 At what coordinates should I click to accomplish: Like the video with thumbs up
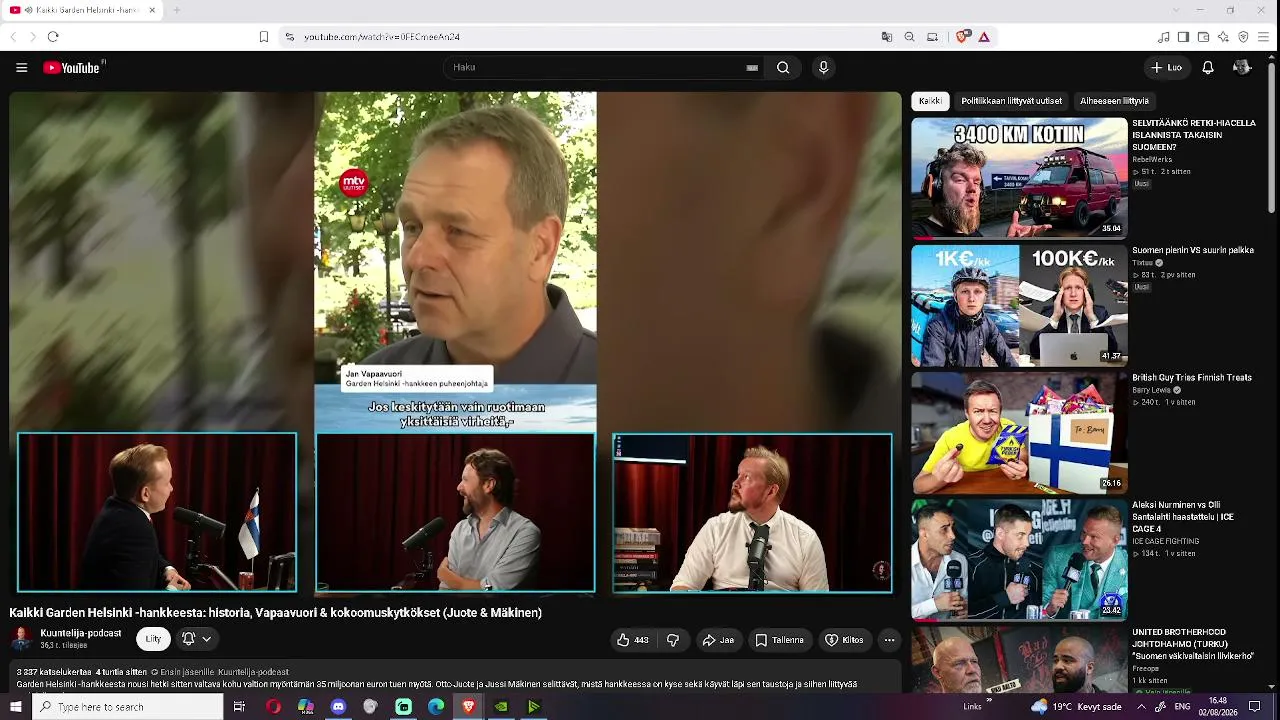(x=632, y=640)
